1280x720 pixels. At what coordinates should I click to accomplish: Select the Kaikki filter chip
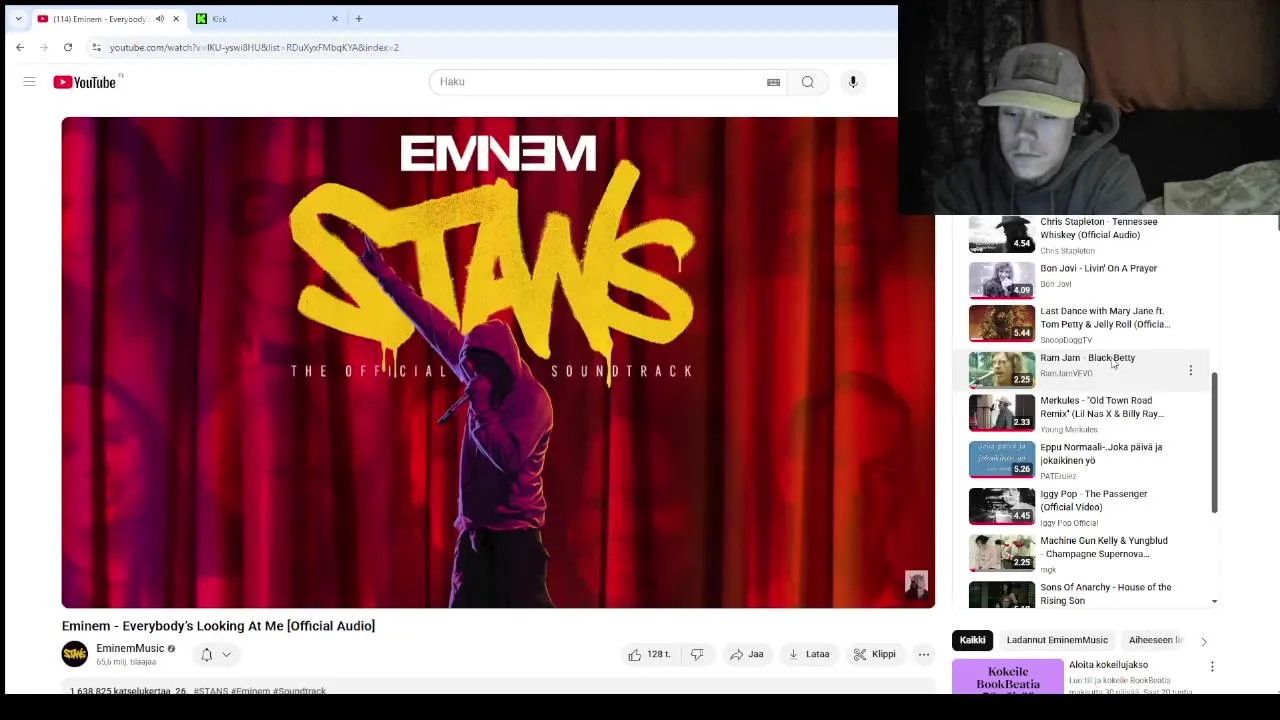point(972,640)
